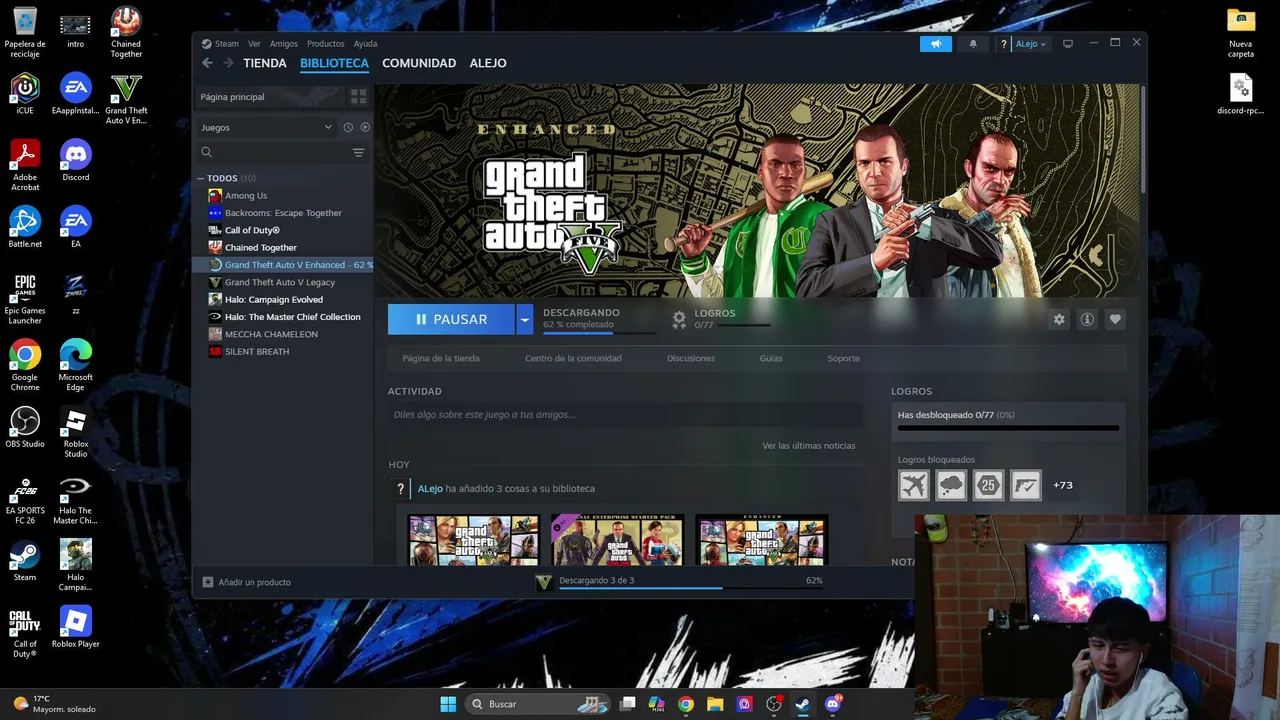1280x720 pixels.
Task: Open the Discord desktop shortcut
Action: pyautogui.click(x=75, y=160)
